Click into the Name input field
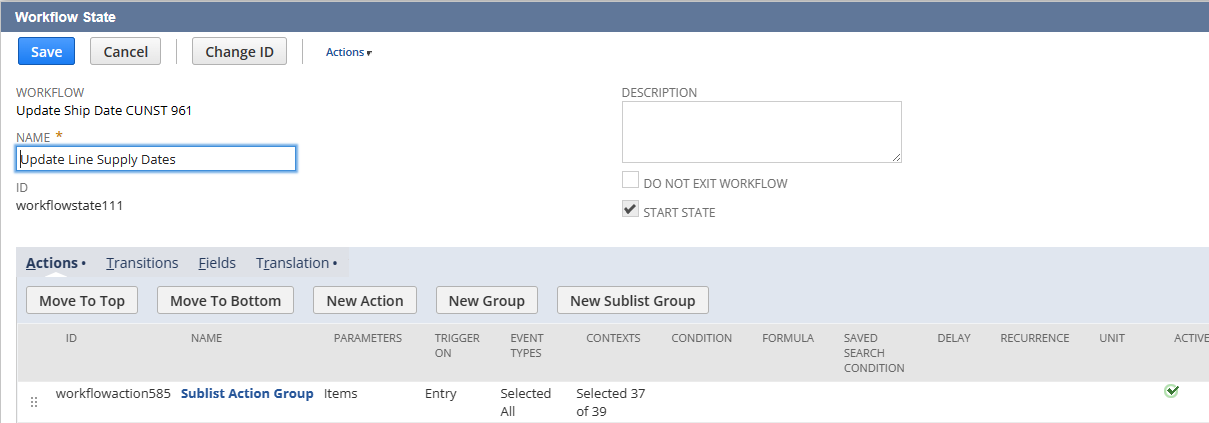Image resolution: width=1209 pixels, height=423 pixels. 156,159
